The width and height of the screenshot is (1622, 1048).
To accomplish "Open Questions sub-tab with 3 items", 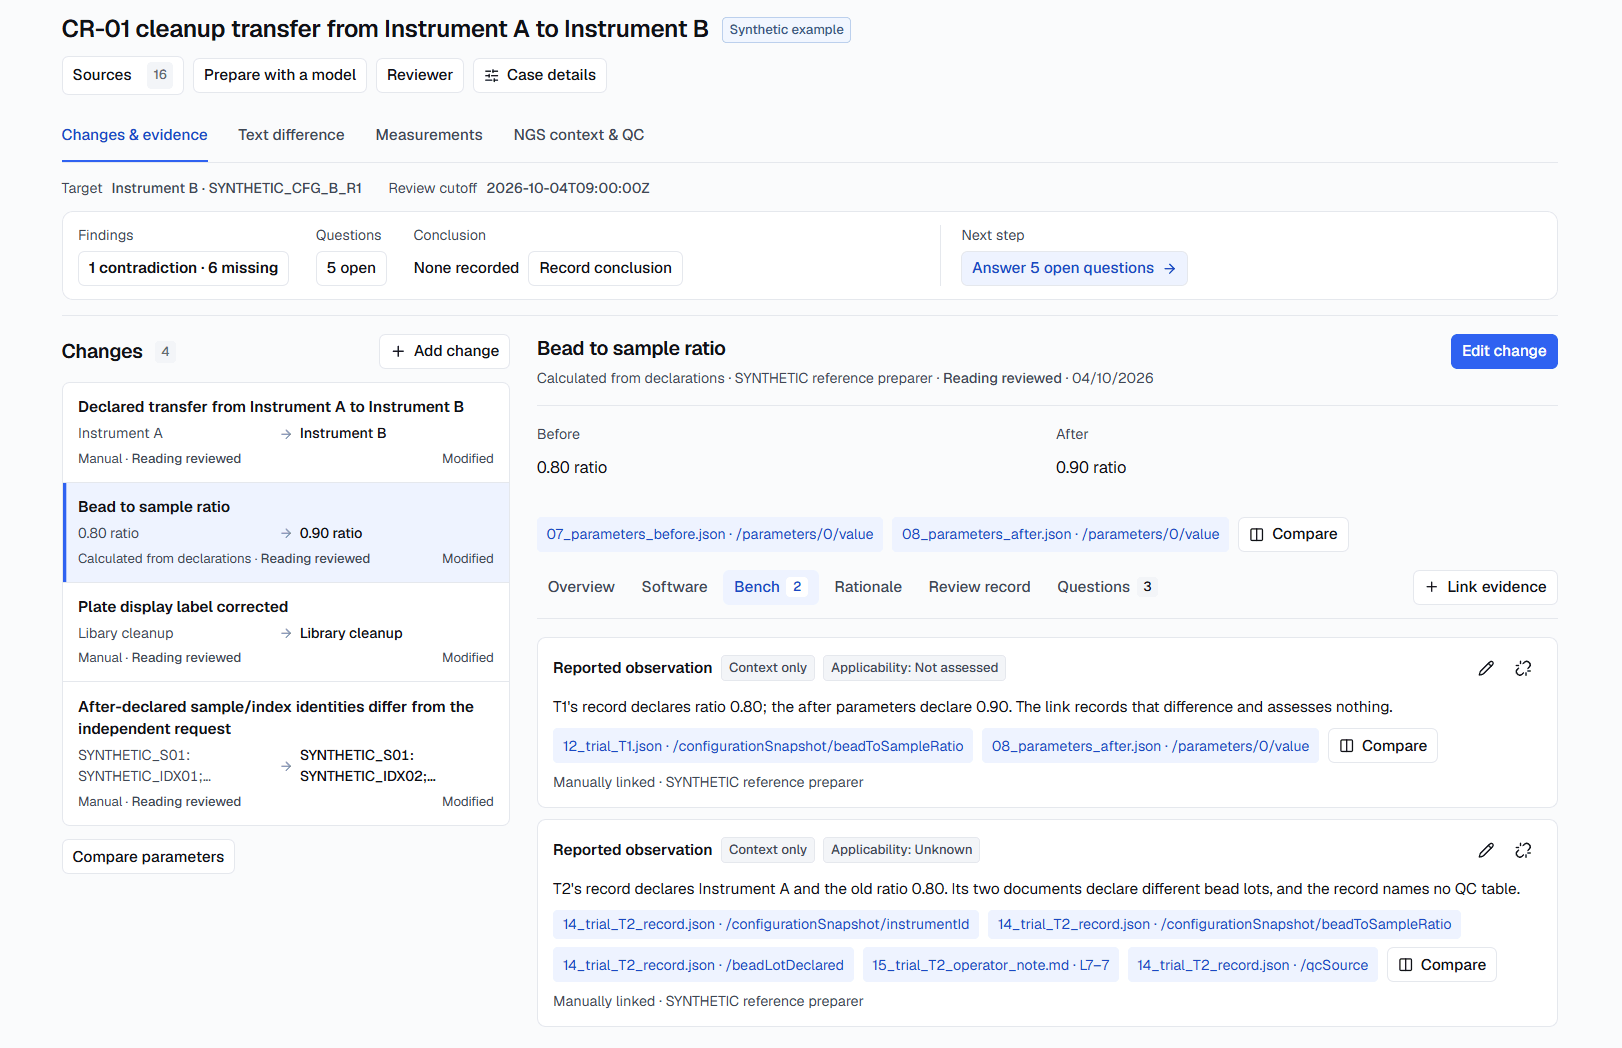I will click(x=1106, y=587).
